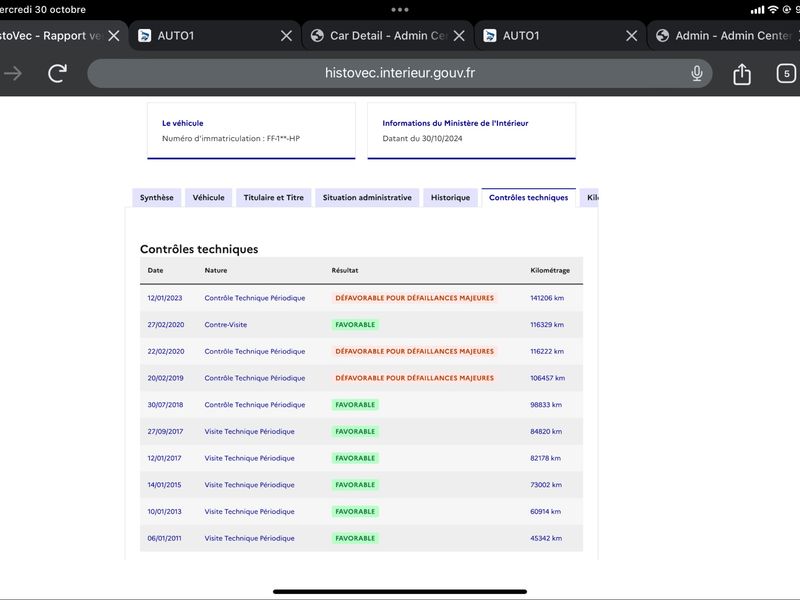Screen dimensions: 800x600
Task: Tap the microphone icon in the address bar
Action: pos(697,73)
